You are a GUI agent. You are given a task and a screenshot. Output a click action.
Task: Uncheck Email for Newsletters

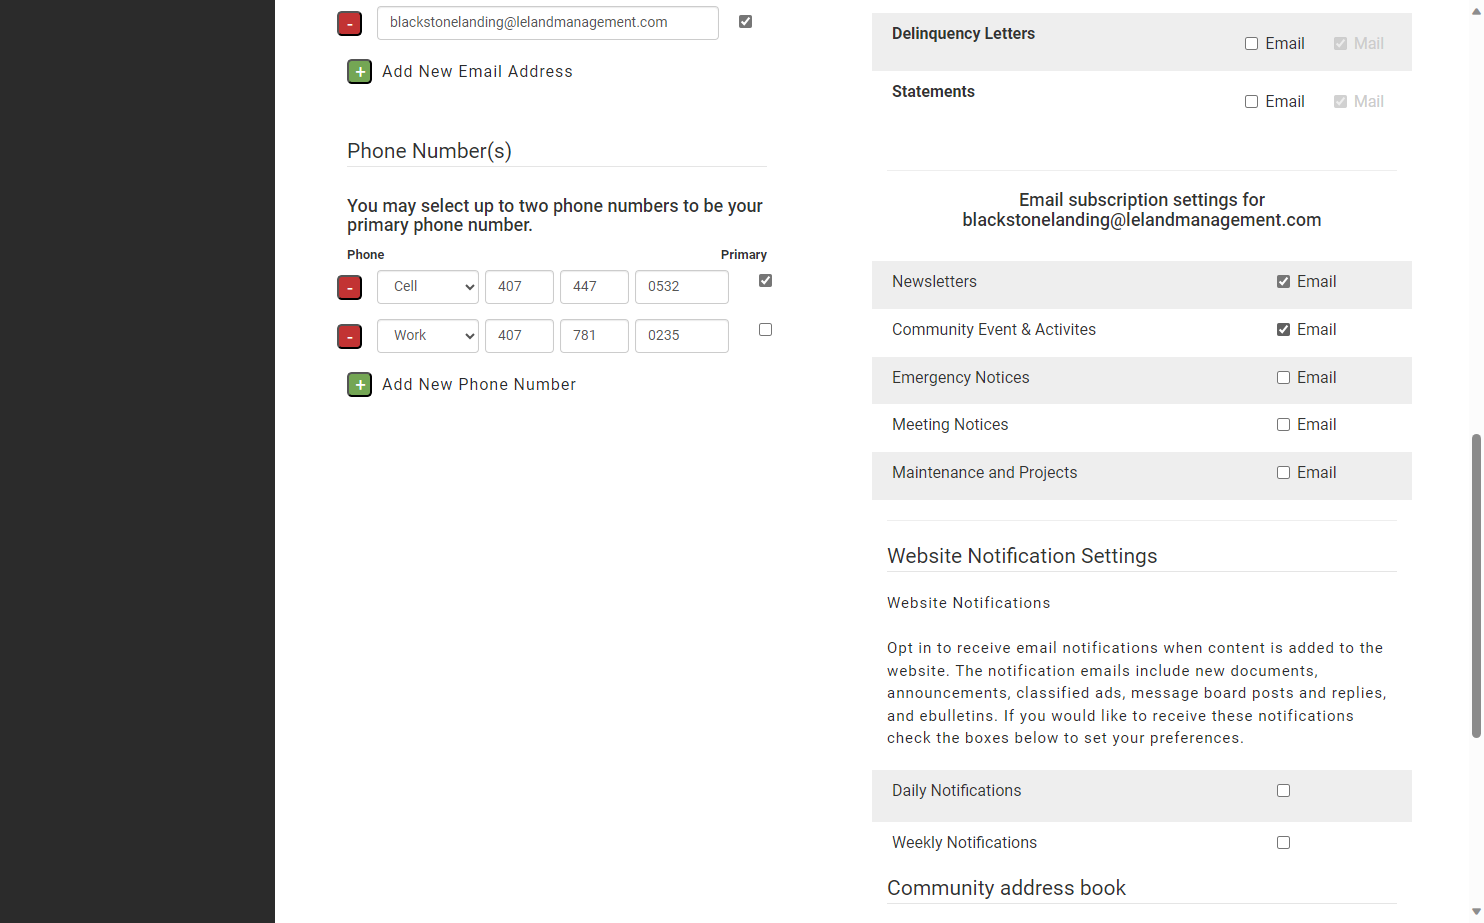coord(1283,282)
